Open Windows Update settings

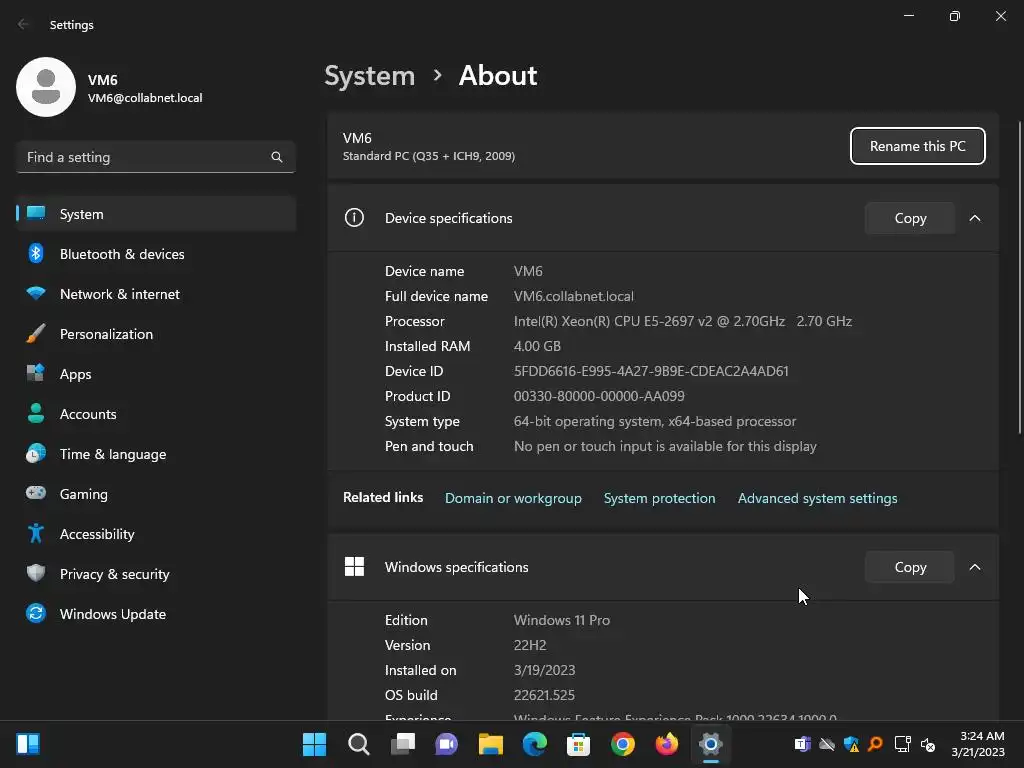tap(155, 614)
